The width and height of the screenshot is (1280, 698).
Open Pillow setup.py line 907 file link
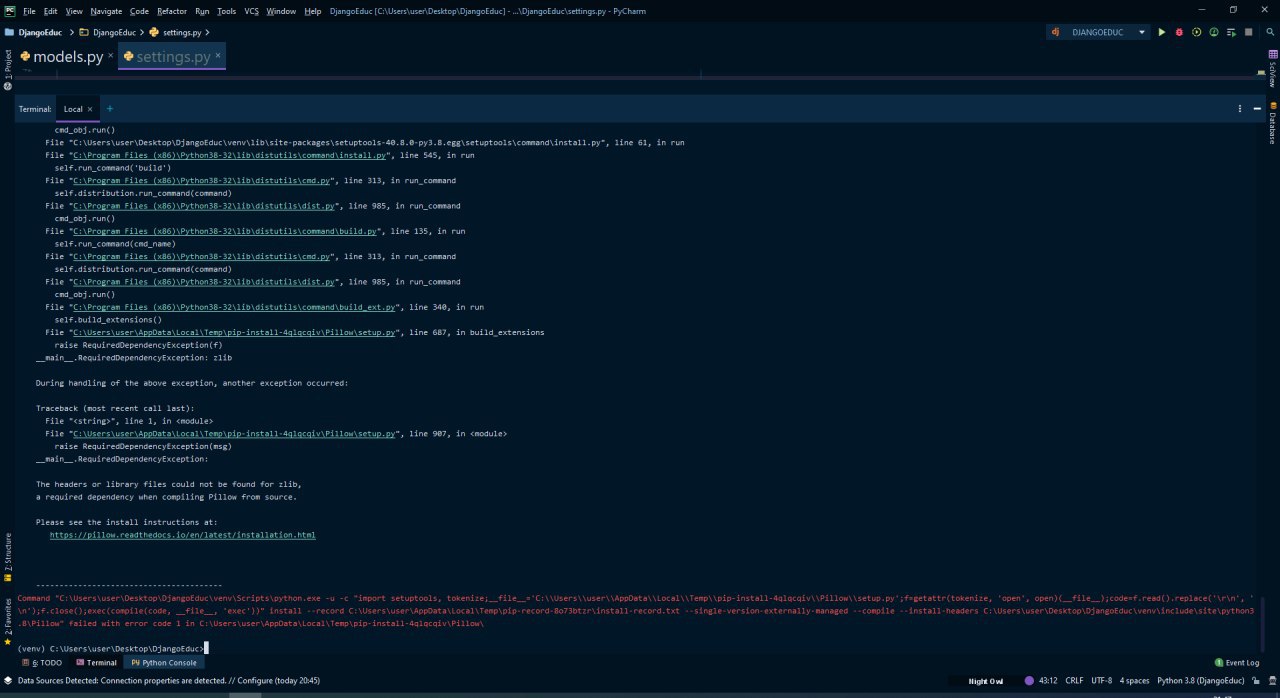[x=235, y=434]
